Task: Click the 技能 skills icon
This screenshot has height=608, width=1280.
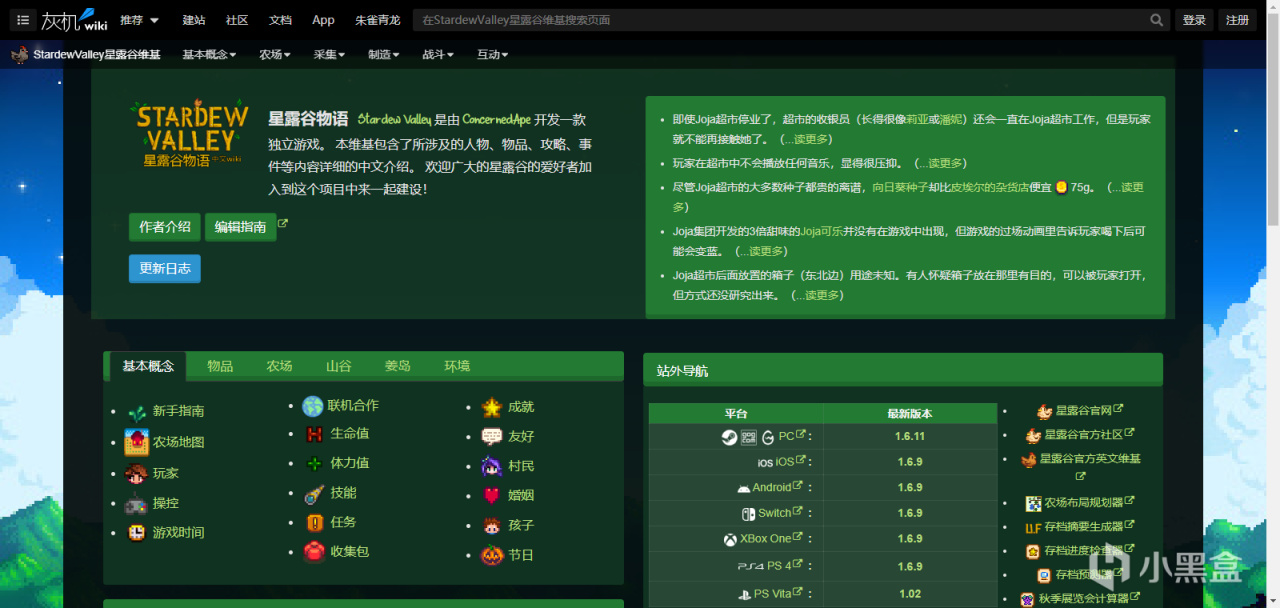Action: 315,493
